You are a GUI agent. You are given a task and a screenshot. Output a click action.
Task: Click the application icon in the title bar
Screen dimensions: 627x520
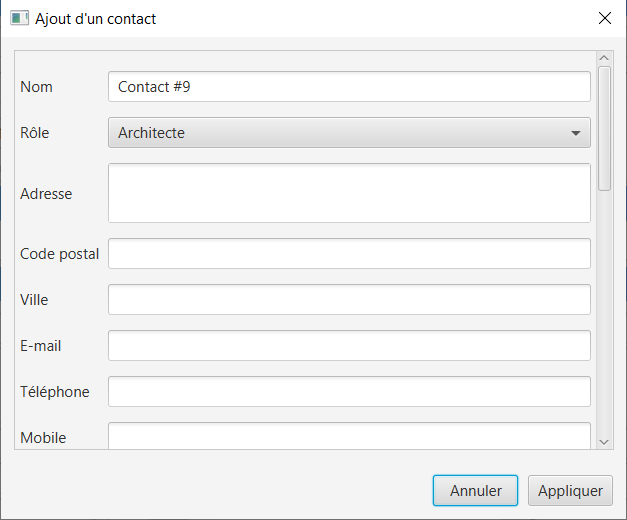coord(19,18)
